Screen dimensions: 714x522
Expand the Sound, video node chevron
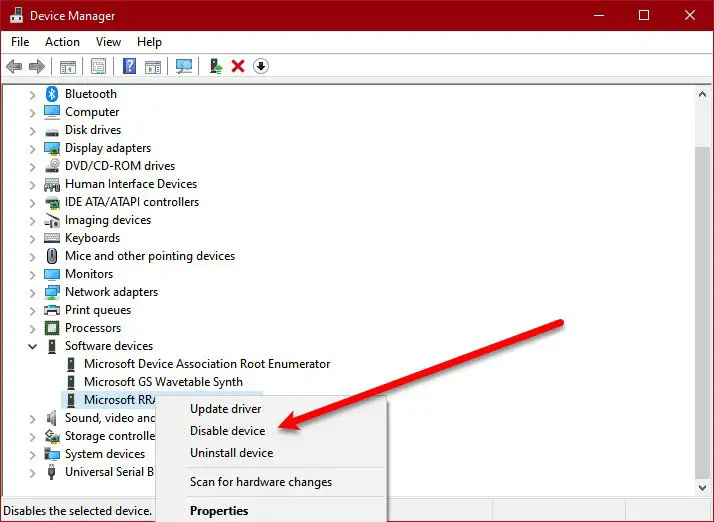click(32, 419)
